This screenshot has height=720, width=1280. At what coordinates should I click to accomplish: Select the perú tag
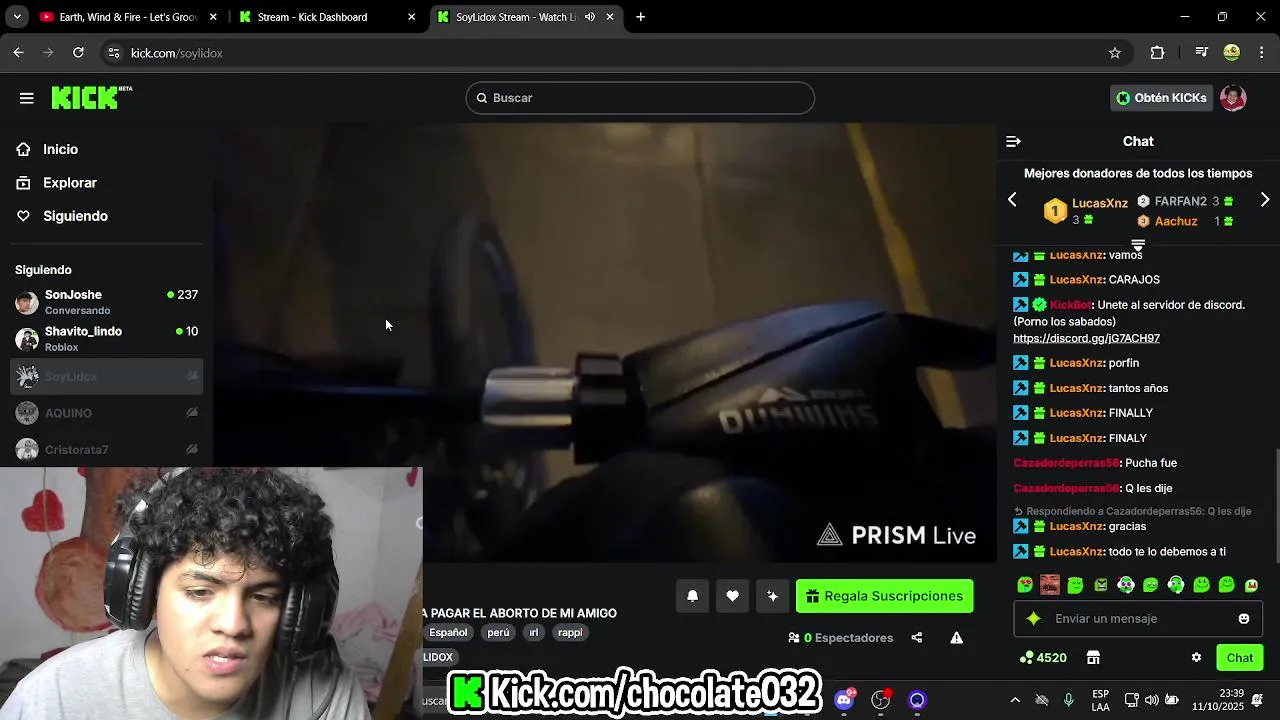click(498, 633)
